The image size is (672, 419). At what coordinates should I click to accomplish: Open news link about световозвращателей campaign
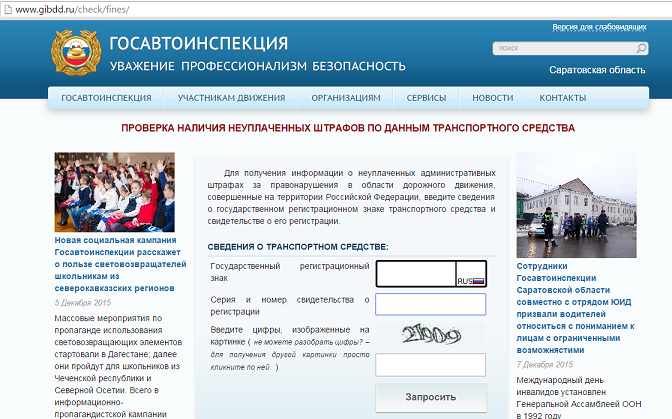click(120, 264)
